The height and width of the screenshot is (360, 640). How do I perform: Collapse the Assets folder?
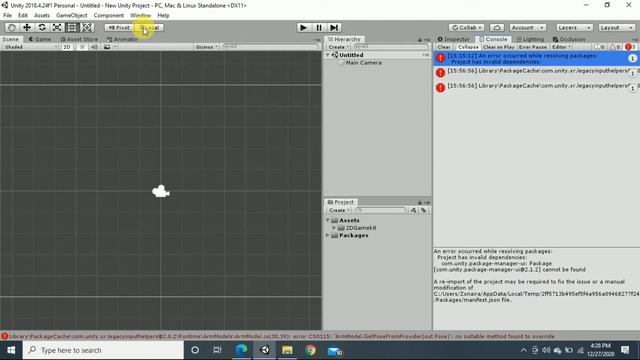click(328, 220)
